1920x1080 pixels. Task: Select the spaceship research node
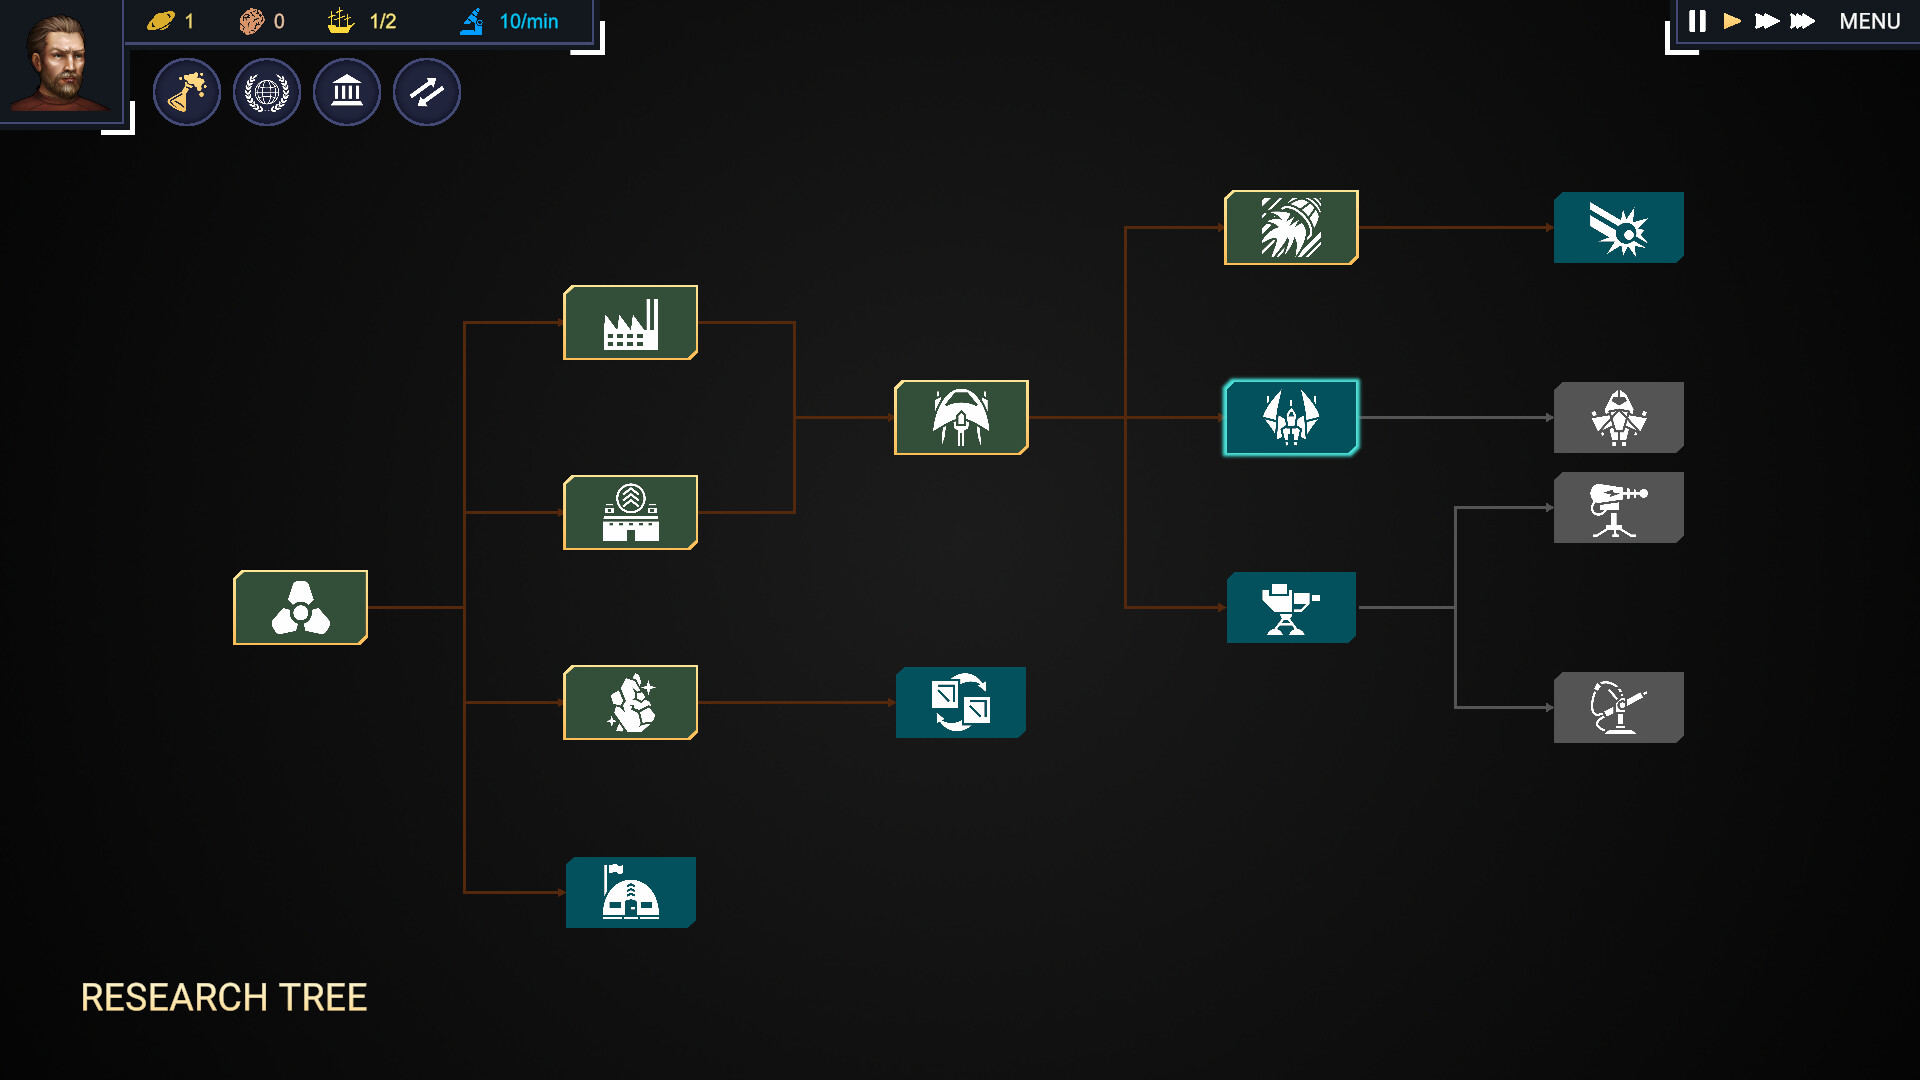(961, 418)
